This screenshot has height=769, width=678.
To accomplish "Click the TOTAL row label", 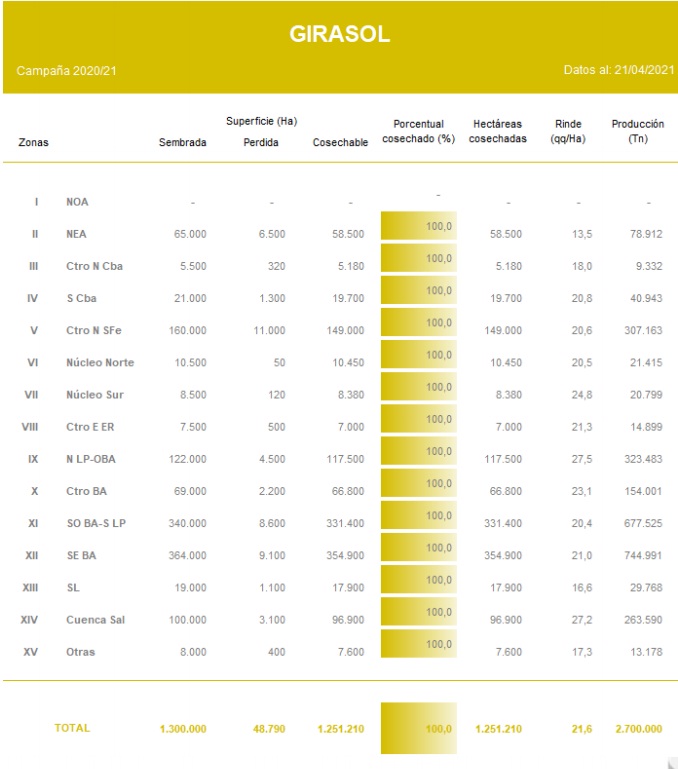I will (72, 728).
